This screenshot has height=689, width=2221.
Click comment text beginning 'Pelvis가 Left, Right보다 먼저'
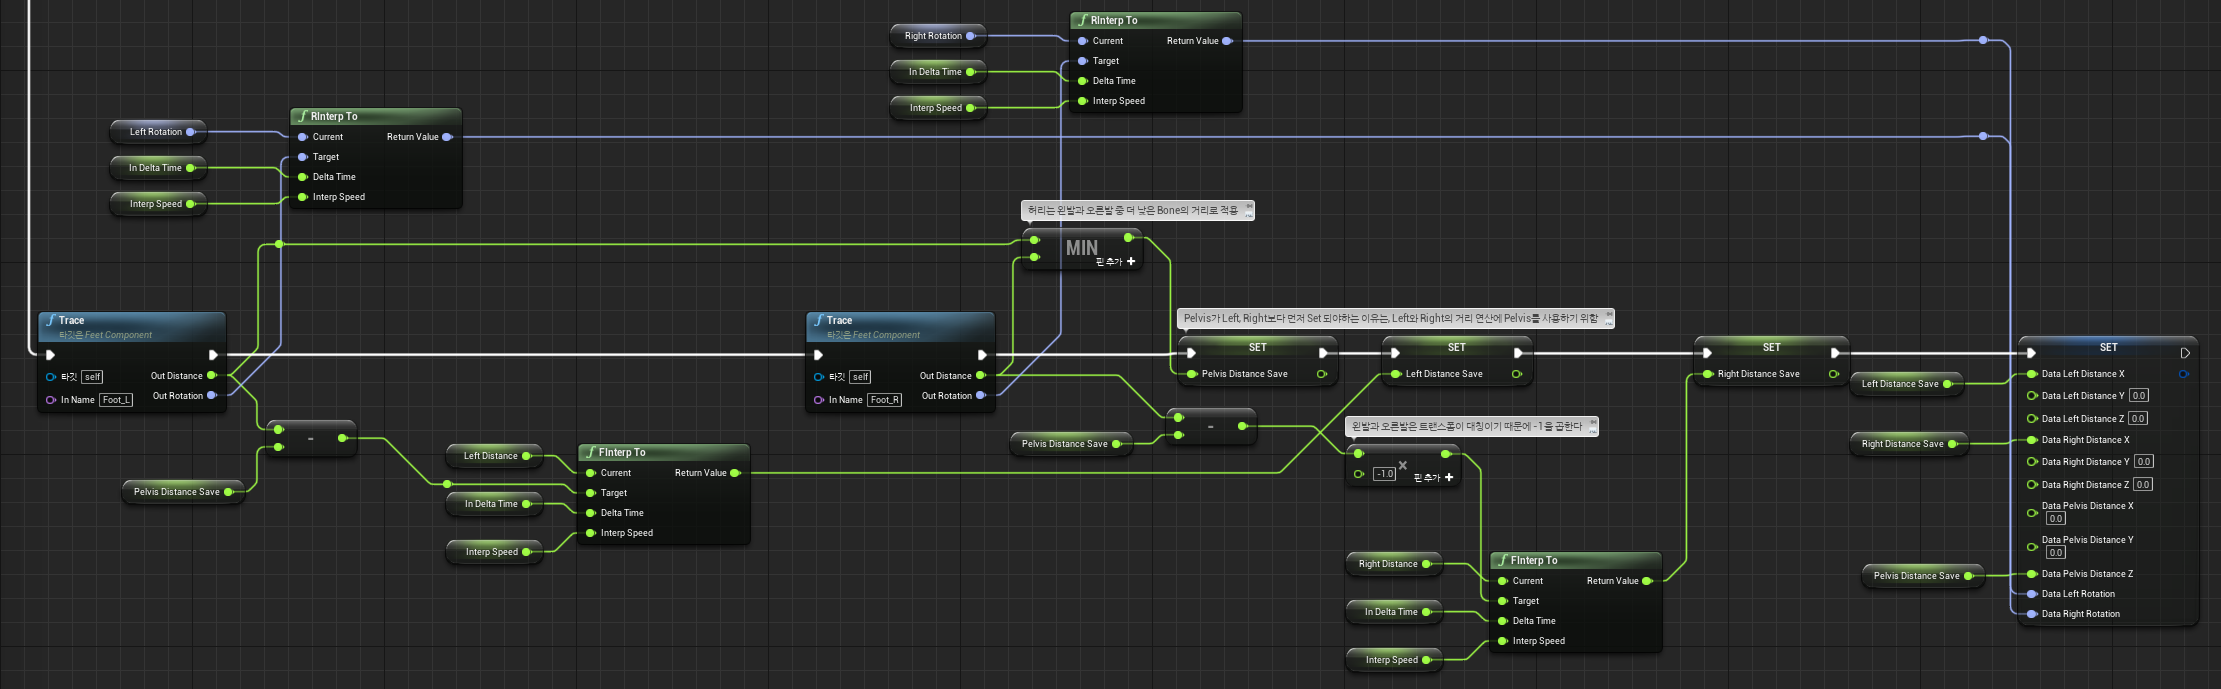pyautogui.click(x=1391, y=318)
